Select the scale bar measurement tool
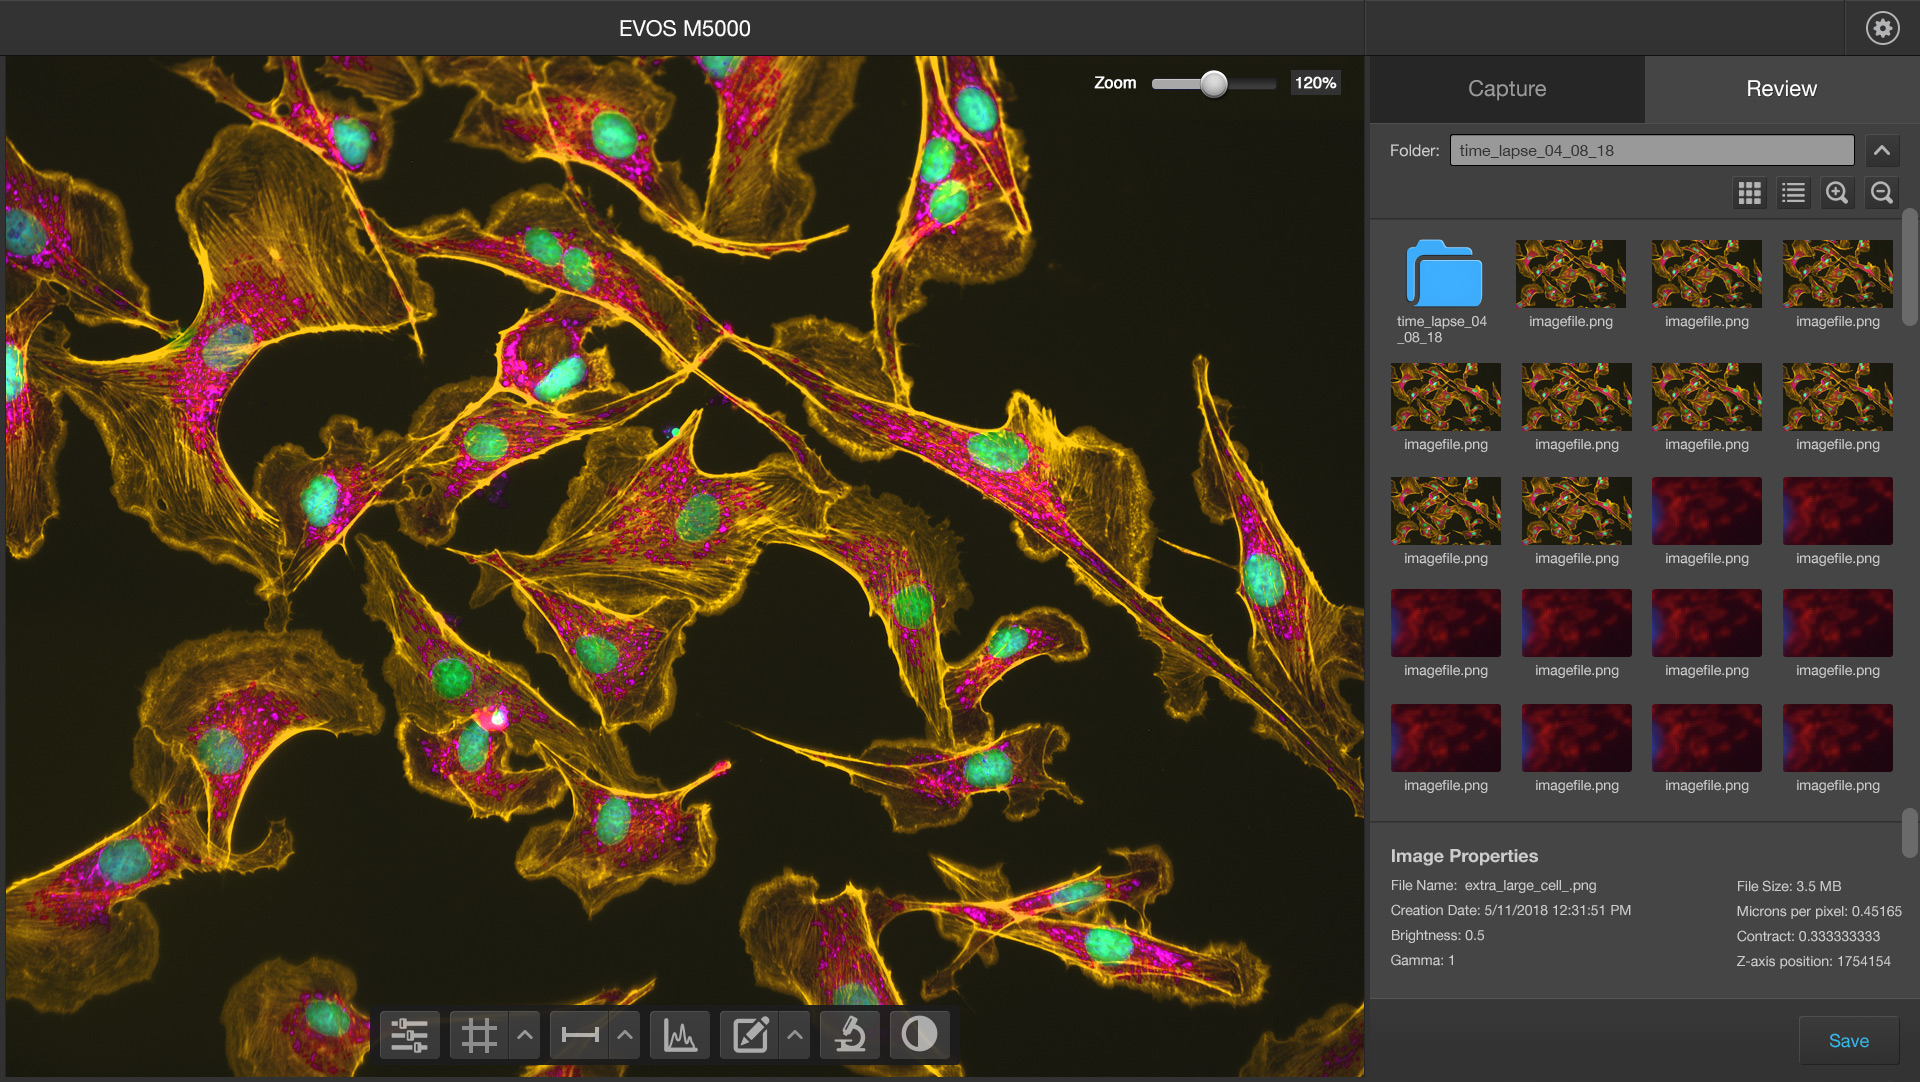 tap(580, 1035)
